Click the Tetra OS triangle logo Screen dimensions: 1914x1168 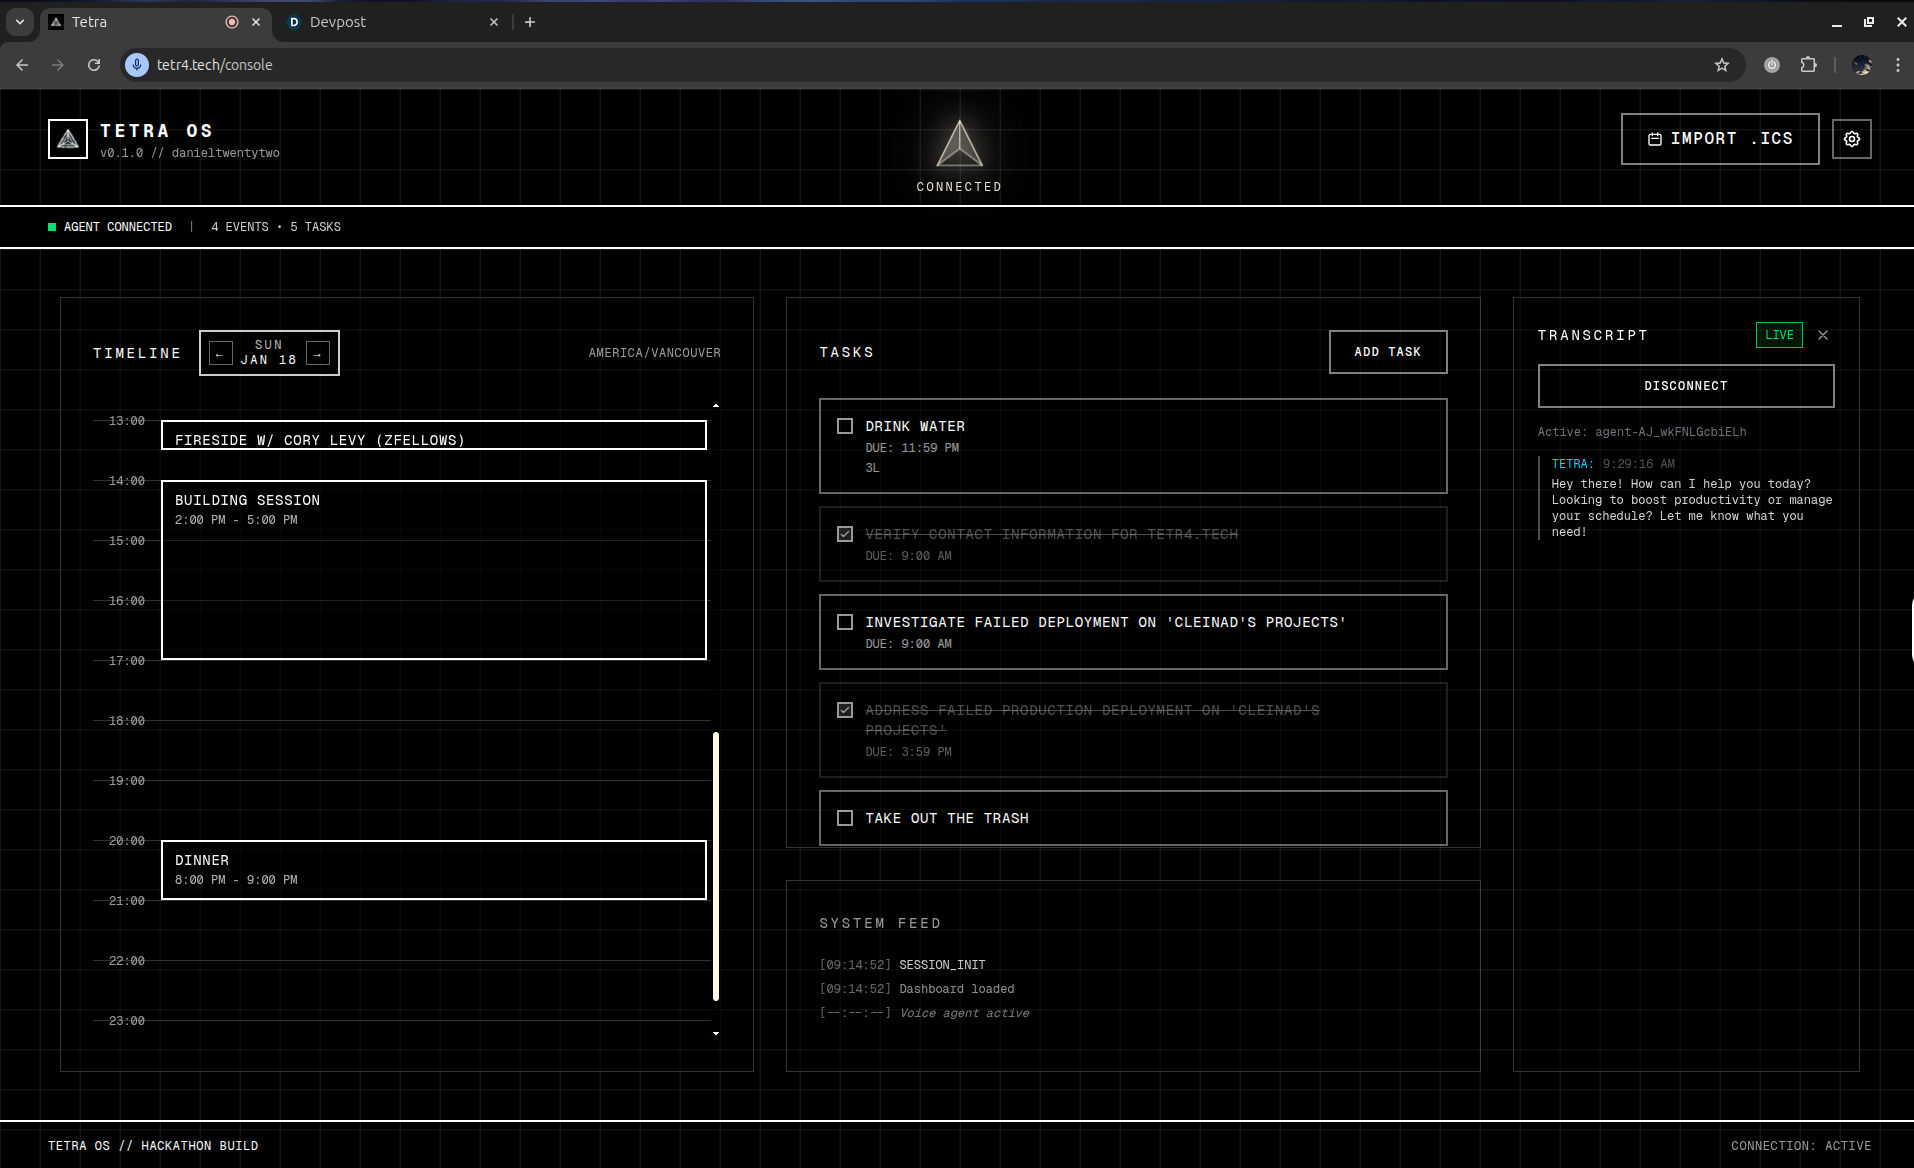[68, 139]
